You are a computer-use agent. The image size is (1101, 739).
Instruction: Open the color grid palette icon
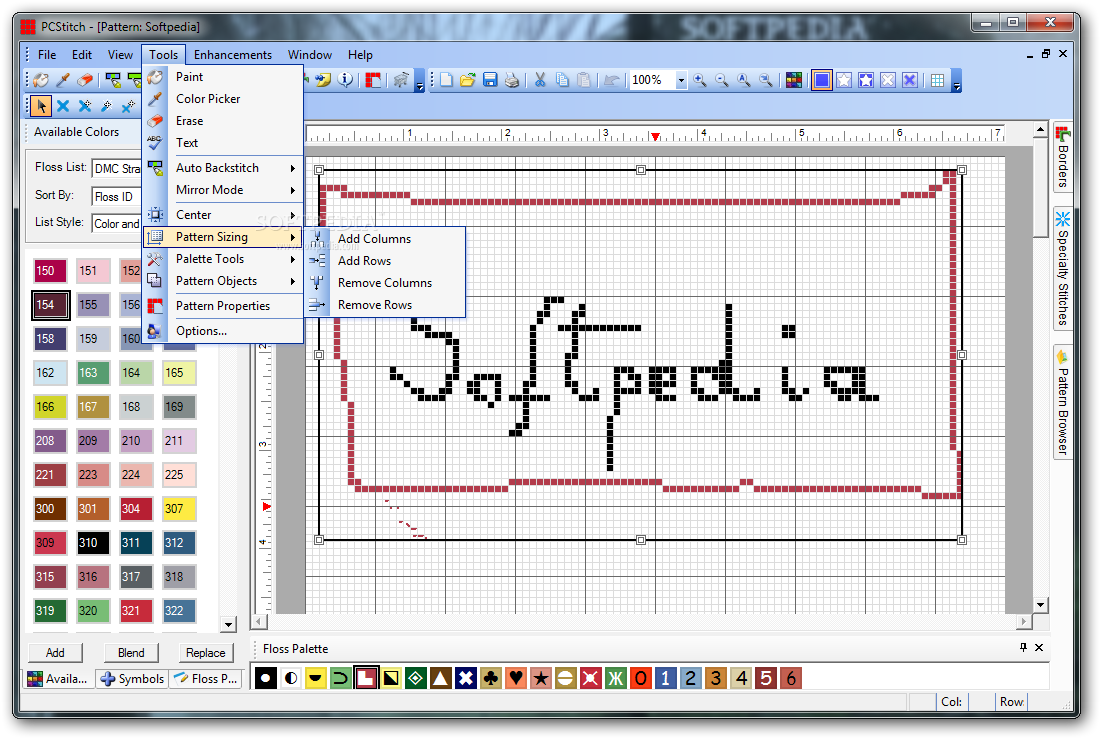coord(793,80)
